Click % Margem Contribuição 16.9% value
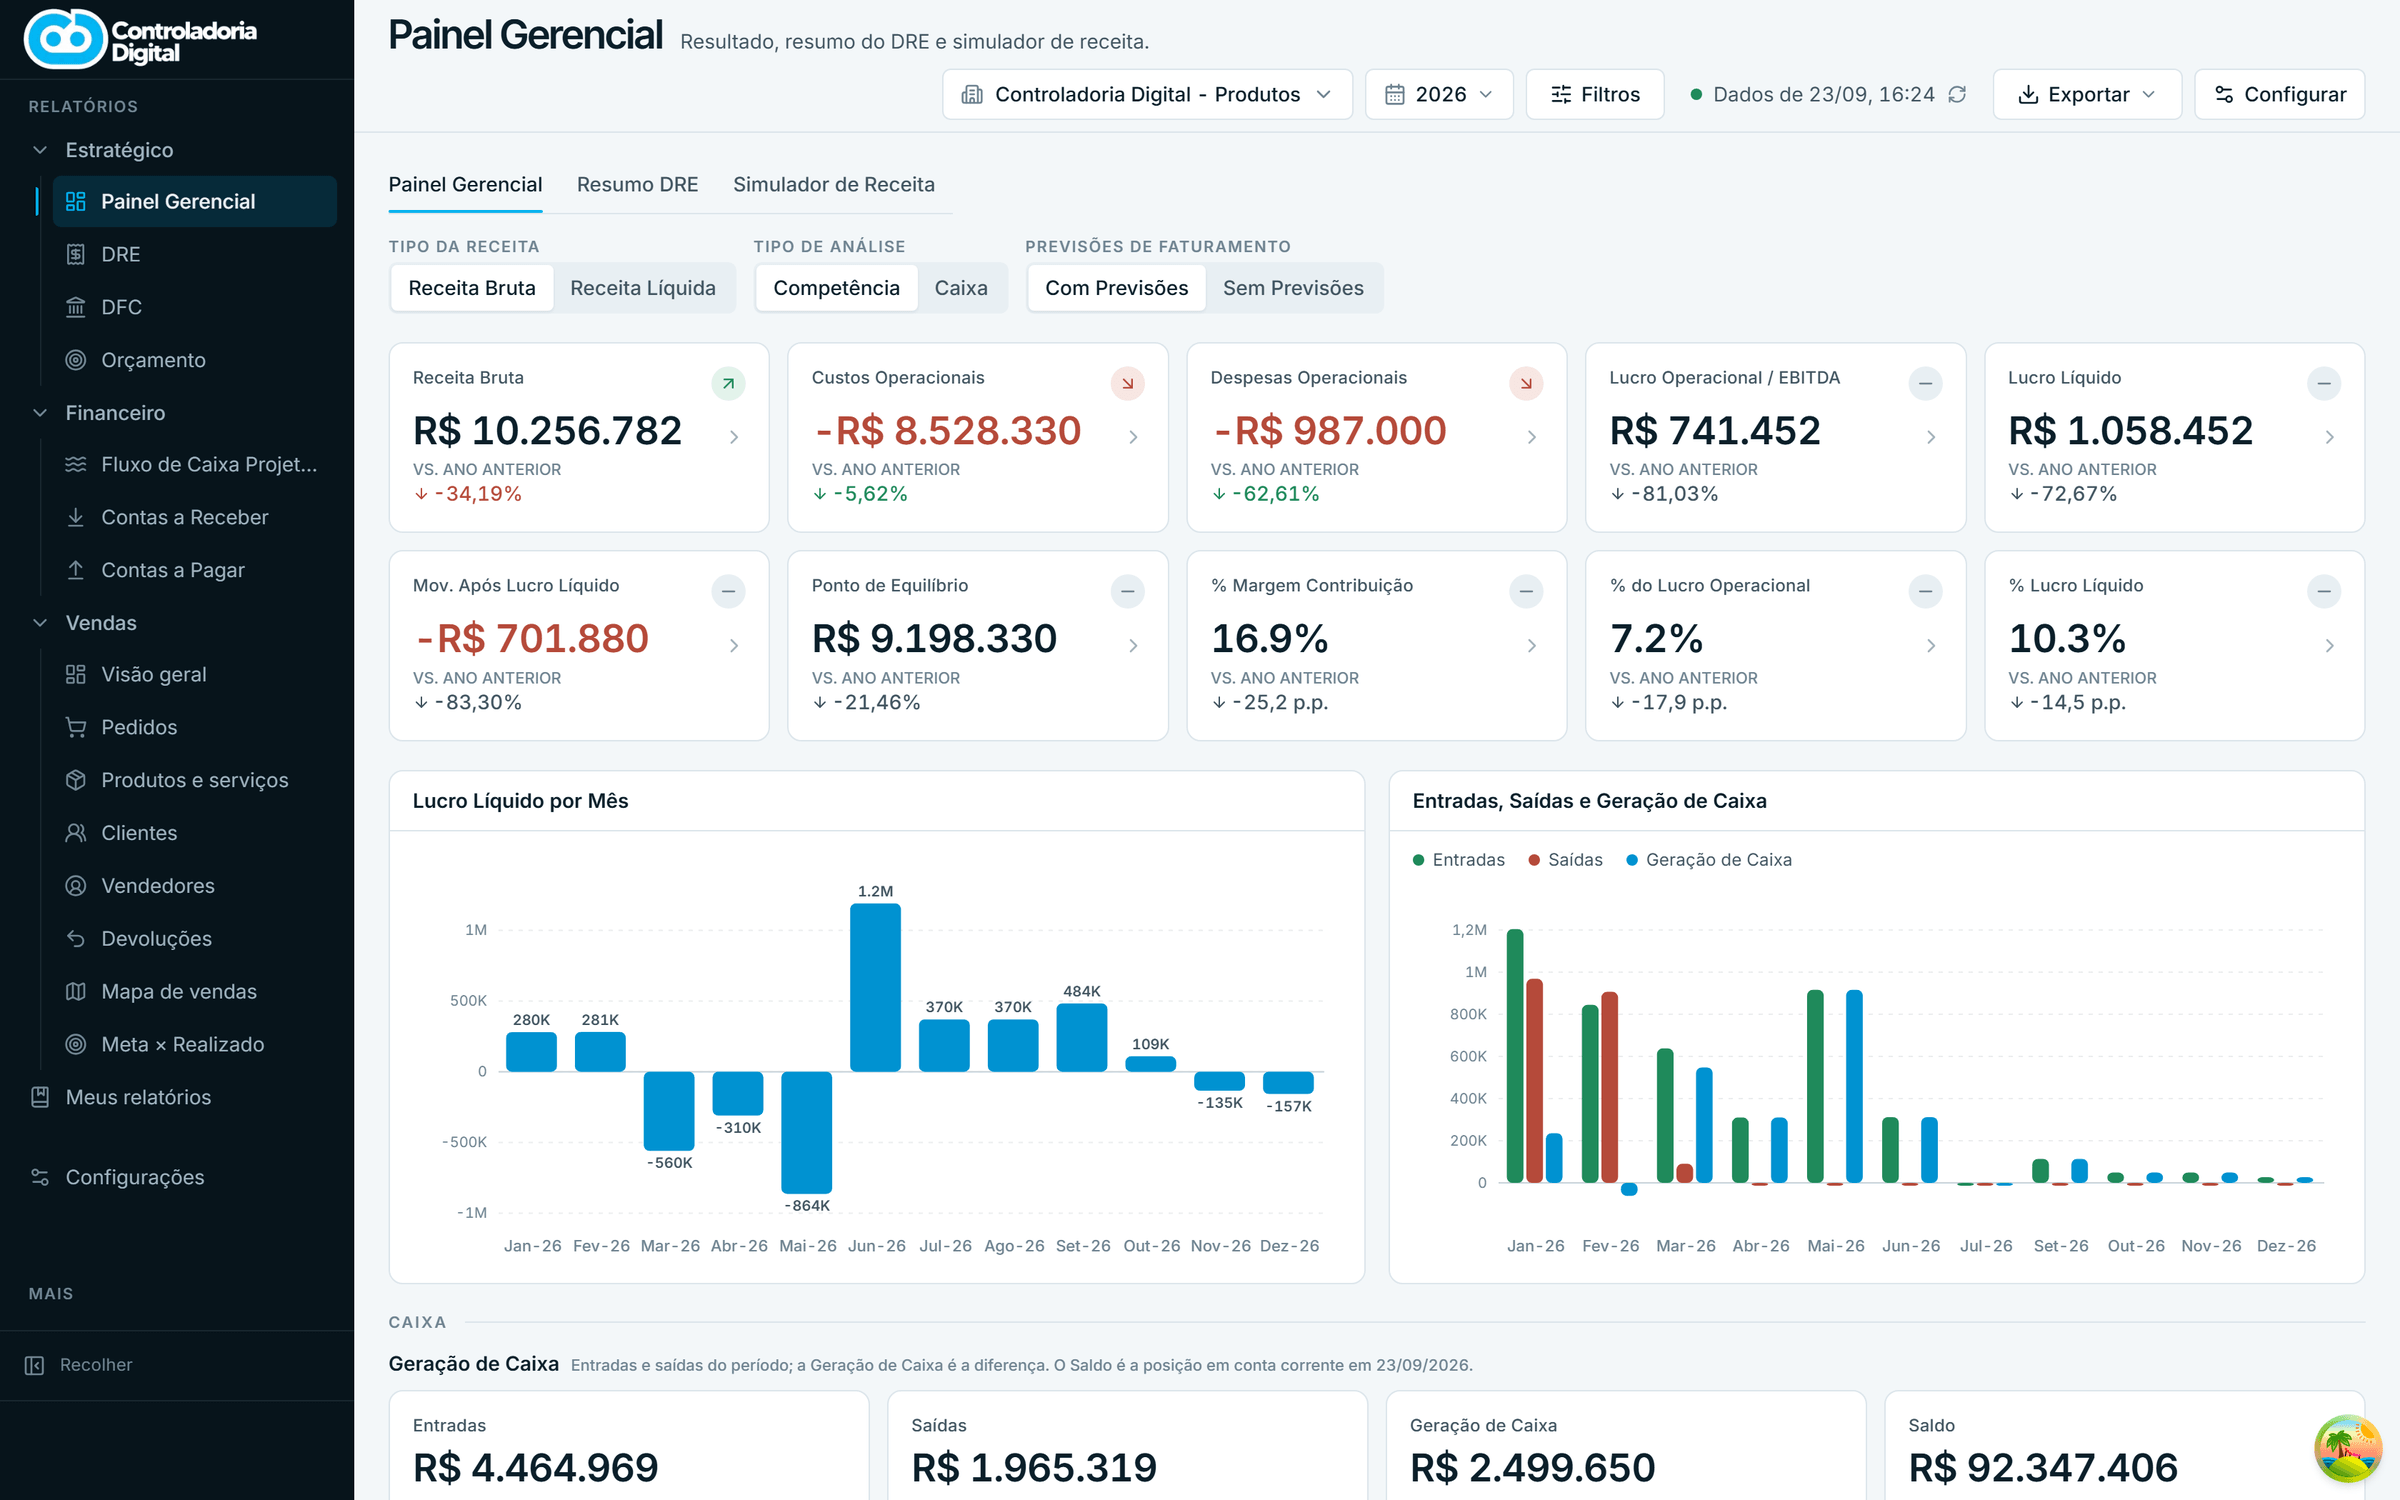Viewport: 2400px width, 1500px height. coord(1269,638)
